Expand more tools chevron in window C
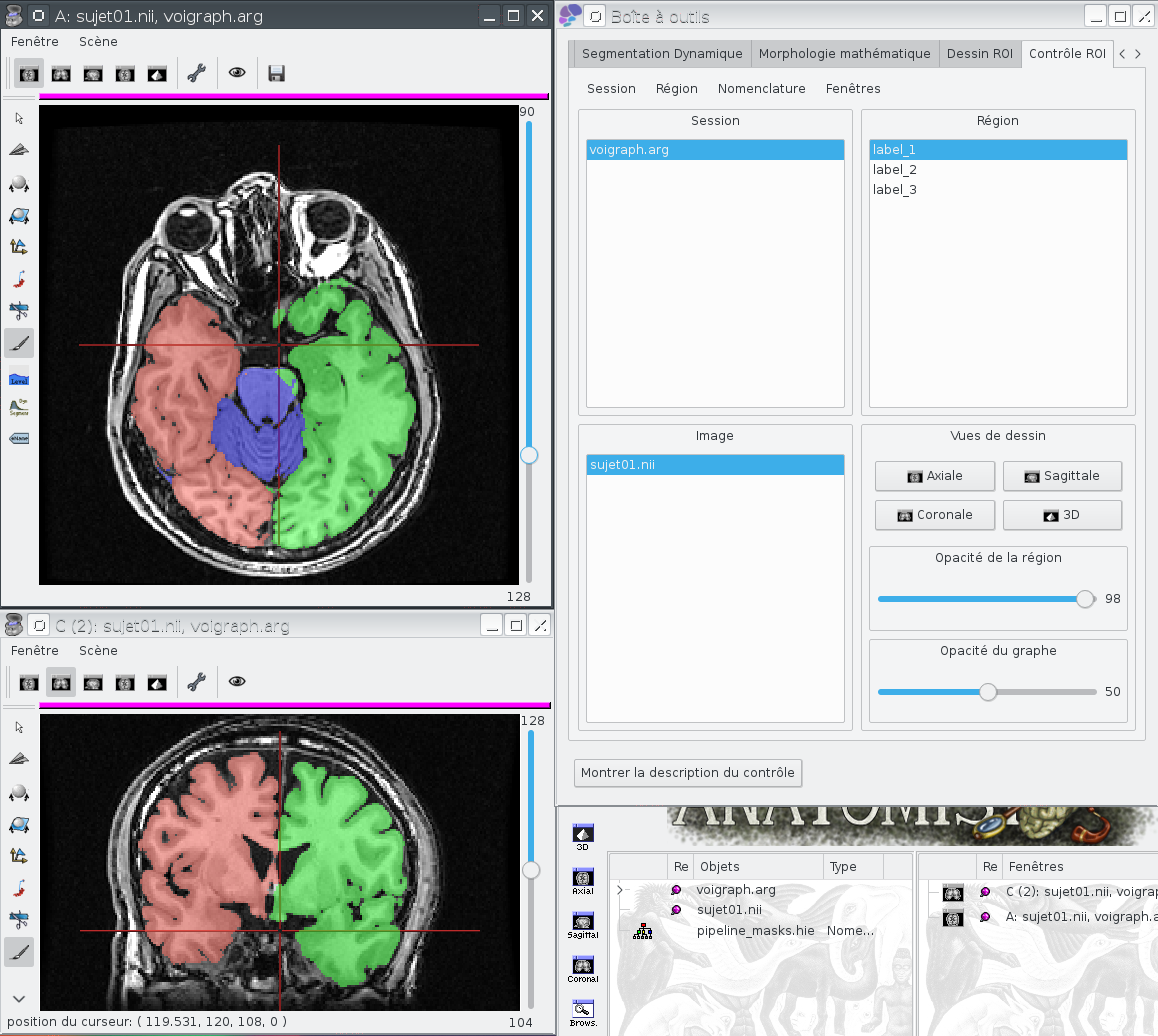 (x=19, y=998)
